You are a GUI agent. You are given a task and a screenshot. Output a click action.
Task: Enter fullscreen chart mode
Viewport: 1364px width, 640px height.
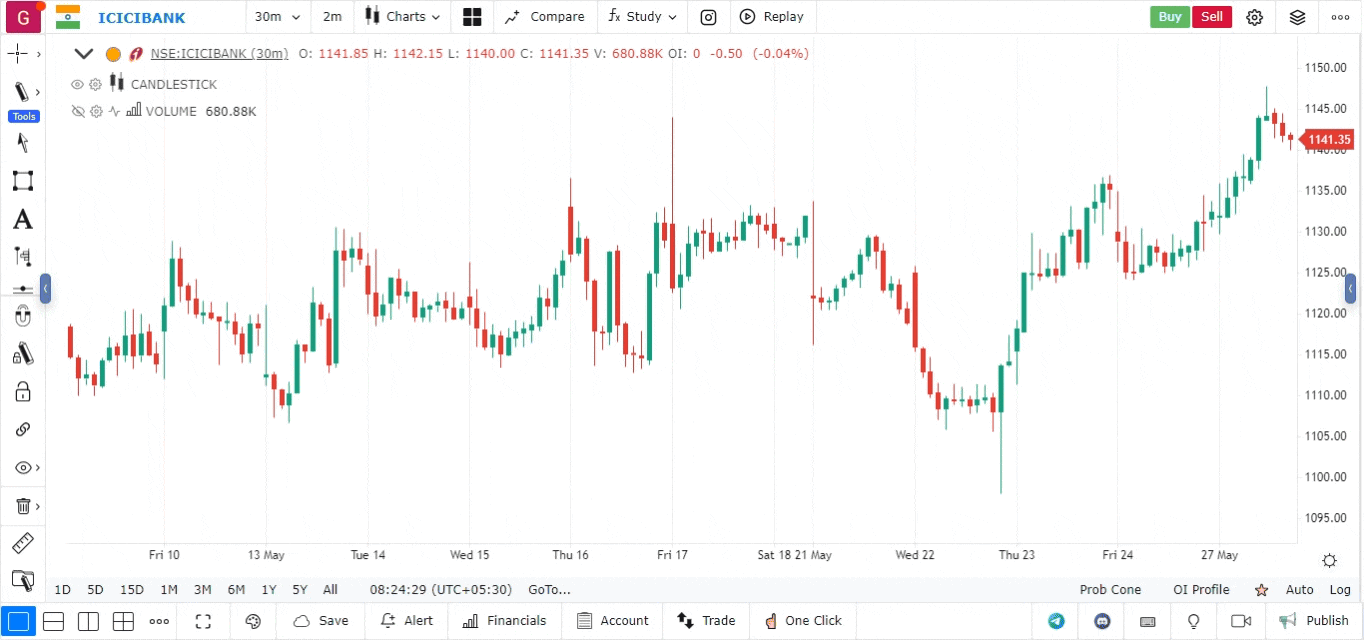(203, 621)
